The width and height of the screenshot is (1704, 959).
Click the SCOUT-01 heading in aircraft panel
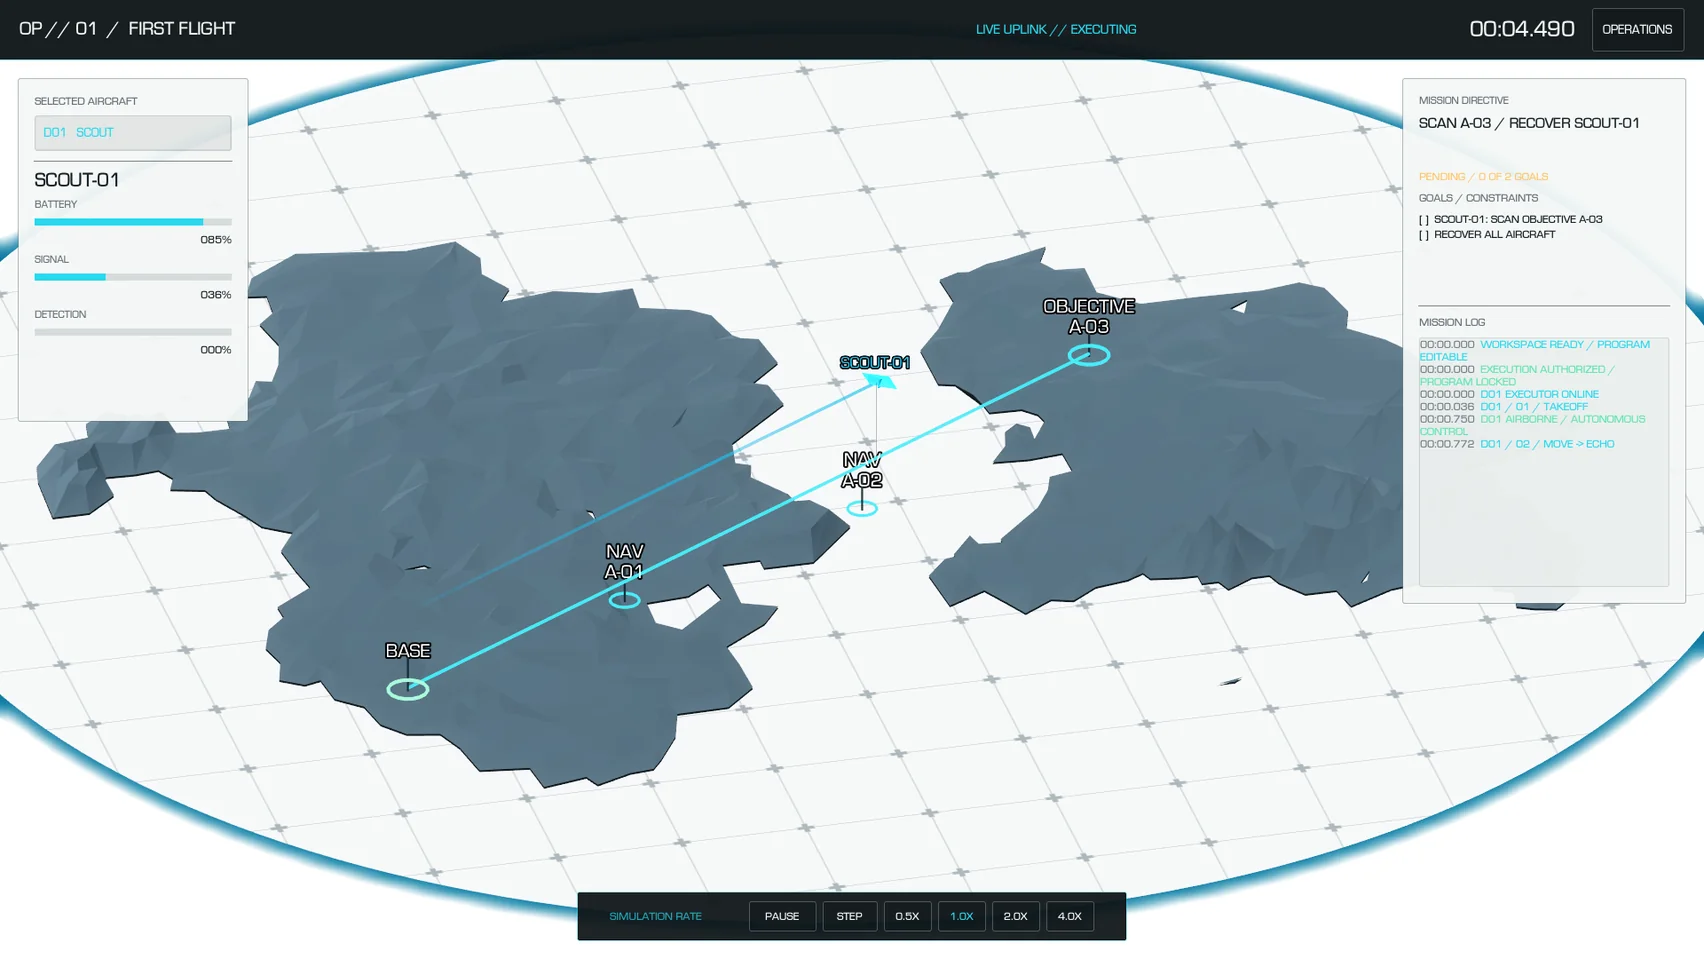tap(77, 180)
